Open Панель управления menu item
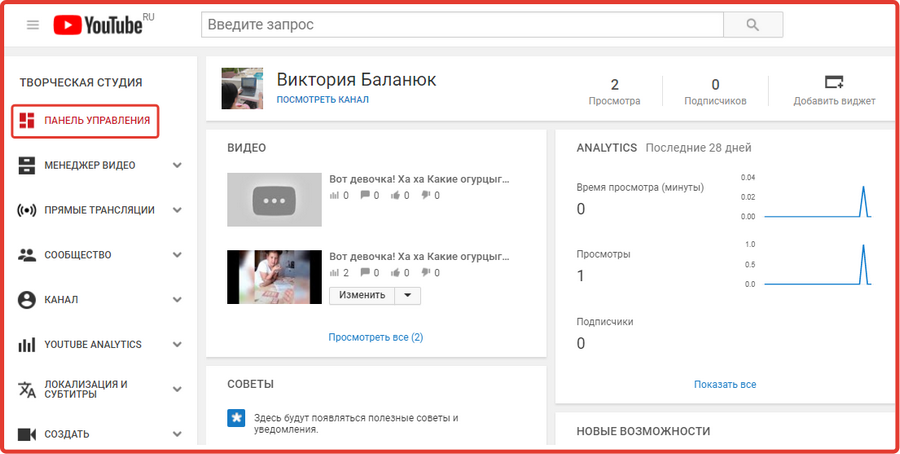900x454 pixels. coord(85,121)
